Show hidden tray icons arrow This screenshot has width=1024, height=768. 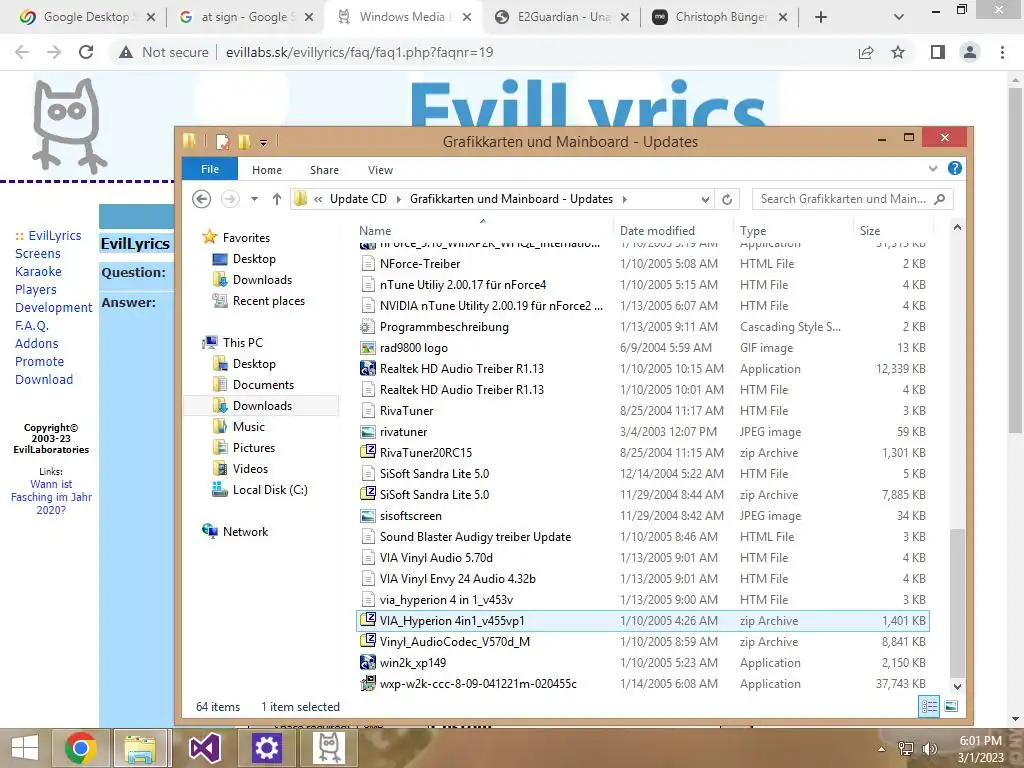[x=882, y=749]
